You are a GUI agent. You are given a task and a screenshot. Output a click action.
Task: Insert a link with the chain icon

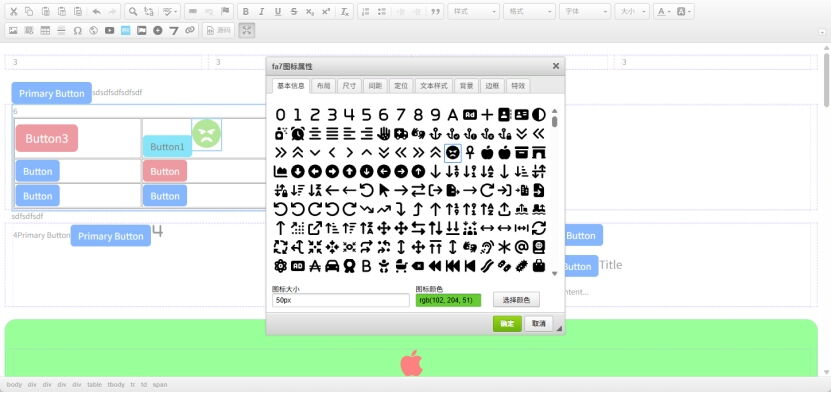coord(190,31)
